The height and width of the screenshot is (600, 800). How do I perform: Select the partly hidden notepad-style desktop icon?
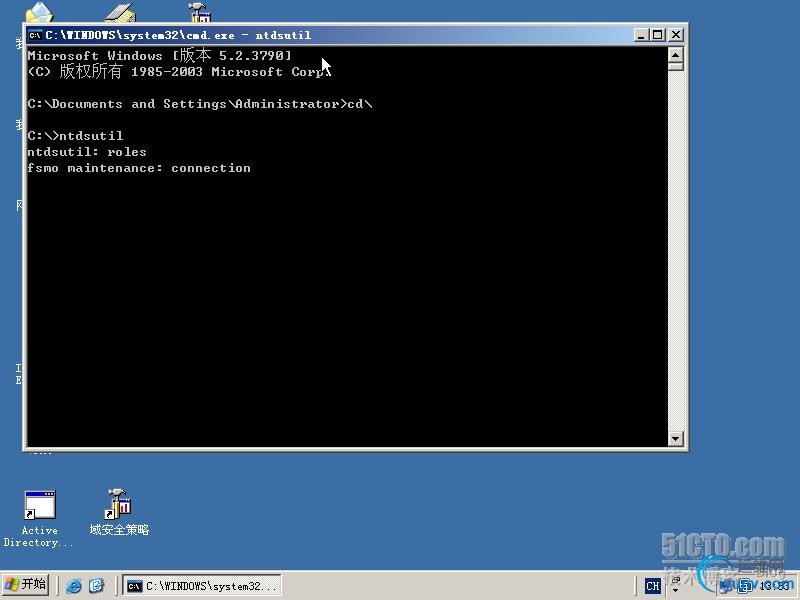click(x=120, y=13)
